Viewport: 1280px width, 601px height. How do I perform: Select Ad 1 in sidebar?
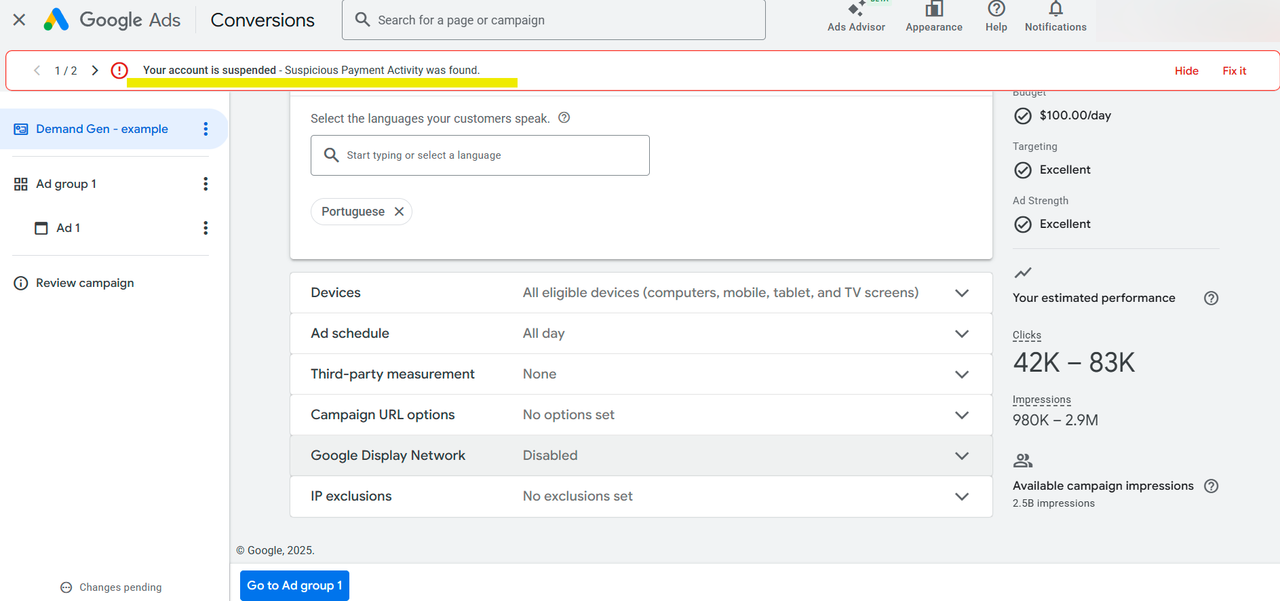[x=68, y=228]
